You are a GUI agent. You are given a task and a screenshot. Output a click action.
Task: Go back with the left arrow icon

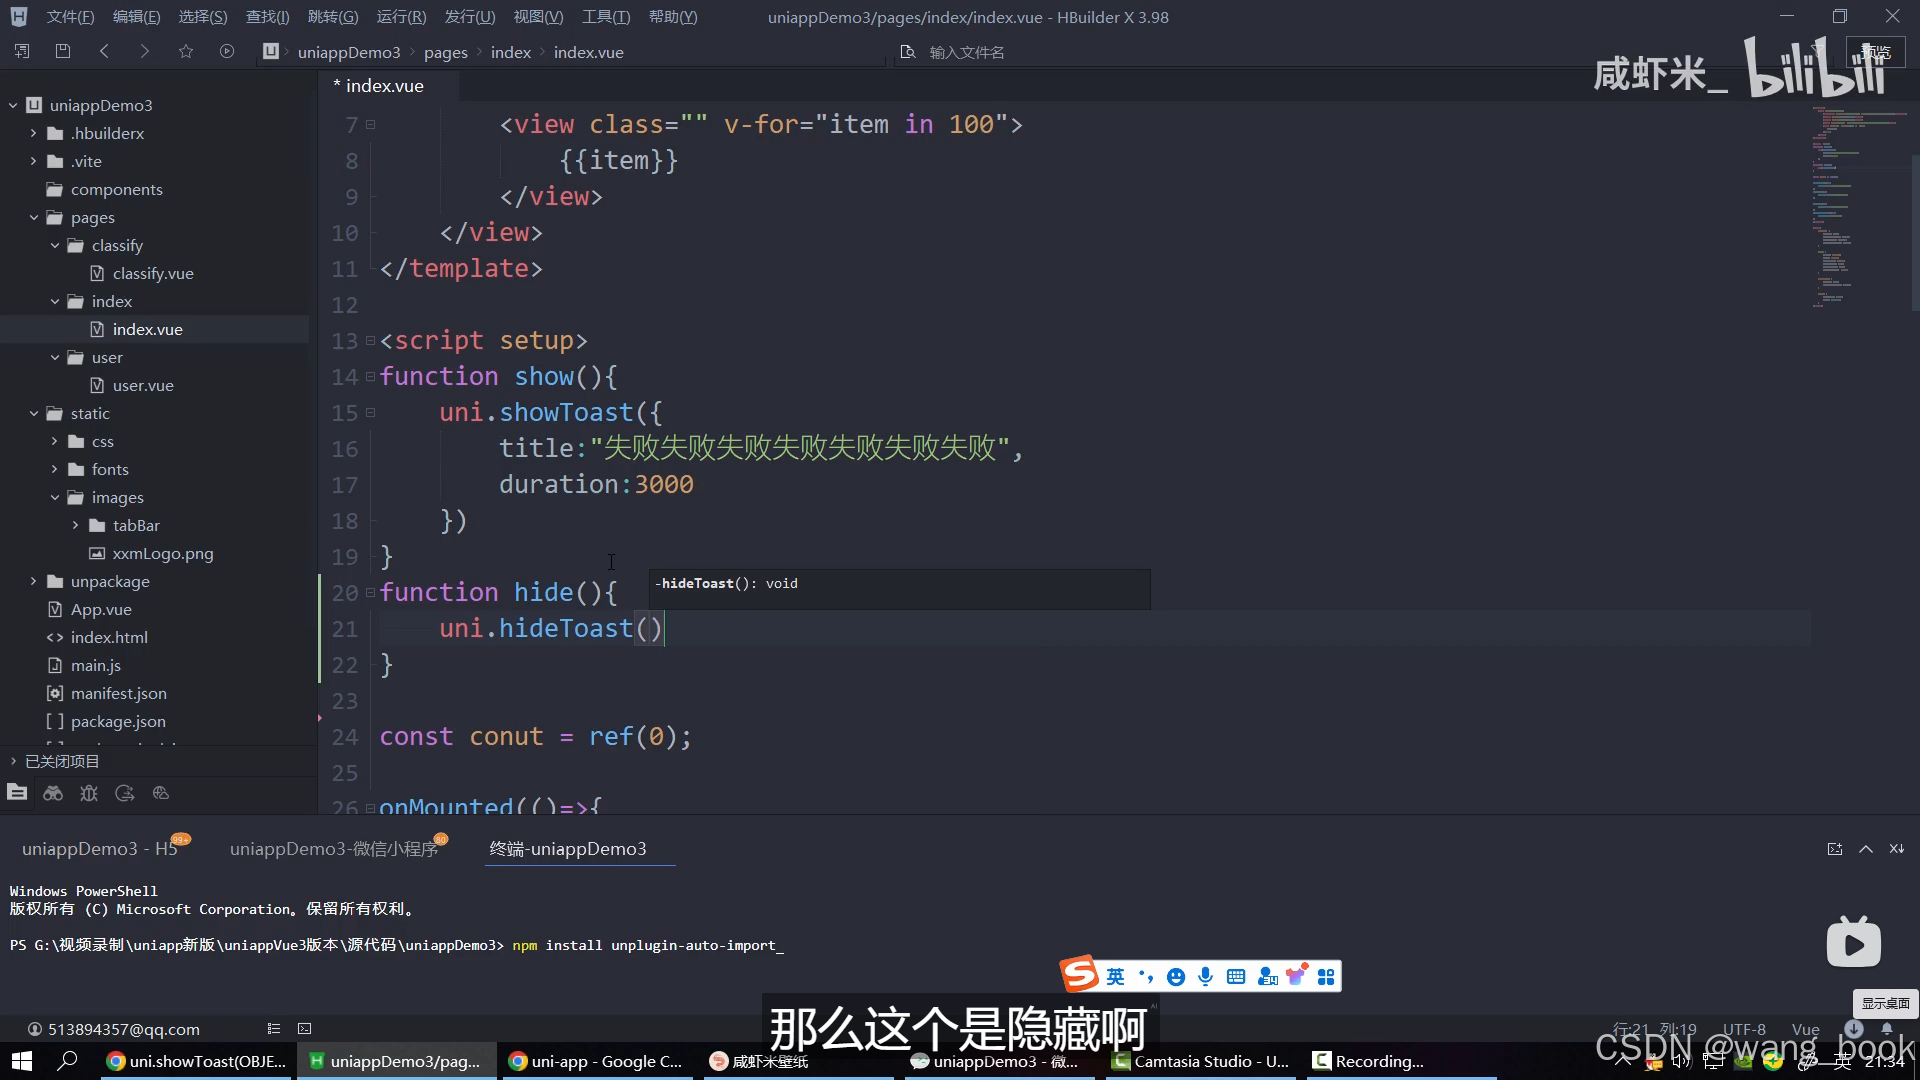[x=104, y=51]
